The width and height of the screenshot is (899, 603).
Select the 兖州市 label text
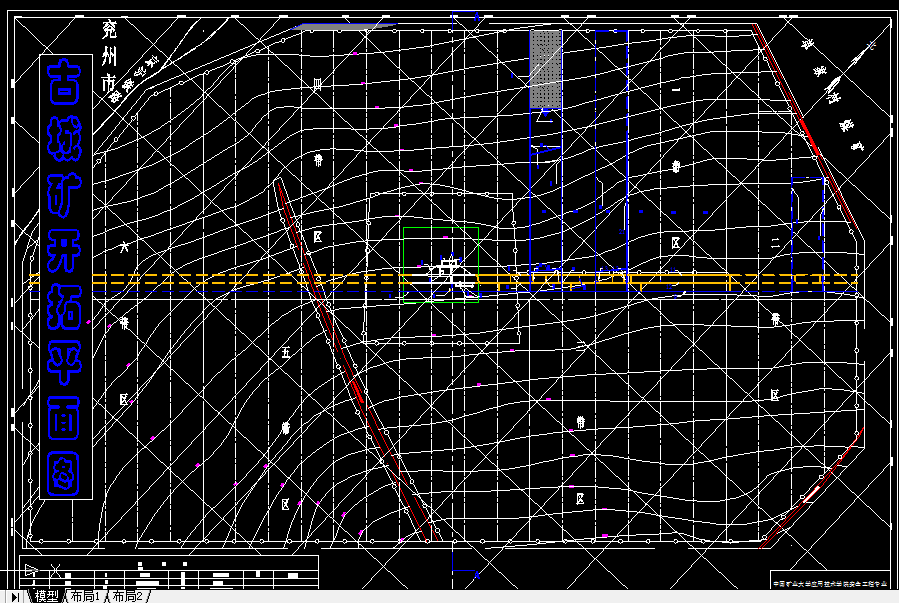tap(109, 56)
